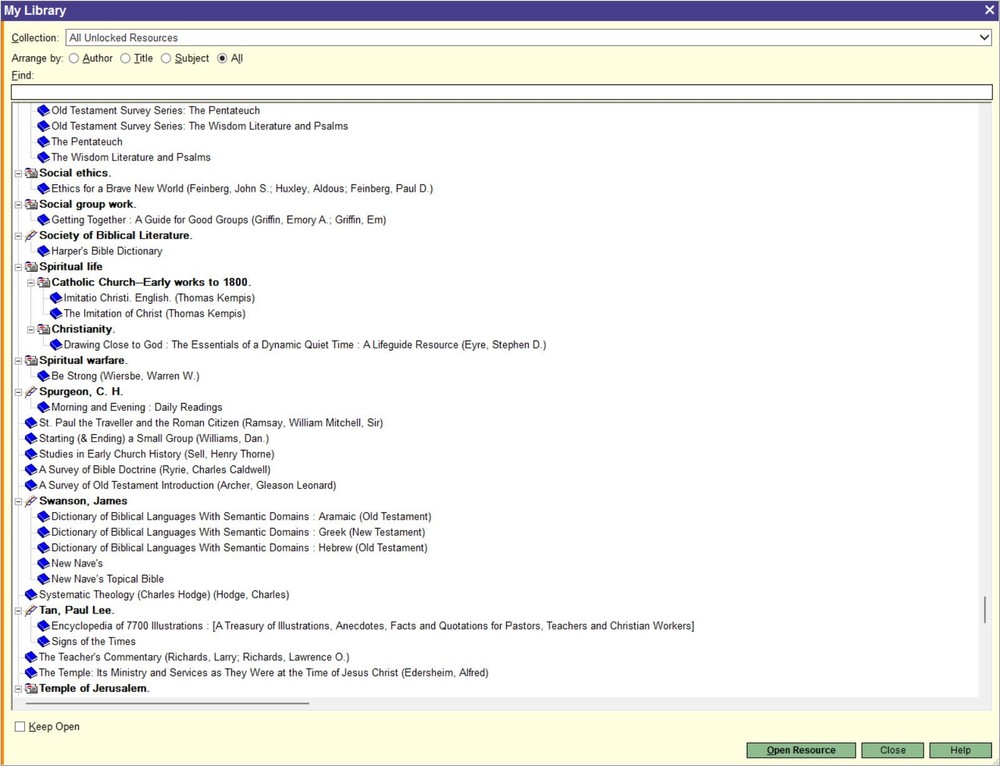This screenshot has width=1000, height=766.
Task: Select A Survey of Old Testament Introduction
Action: tap(188, 485)
